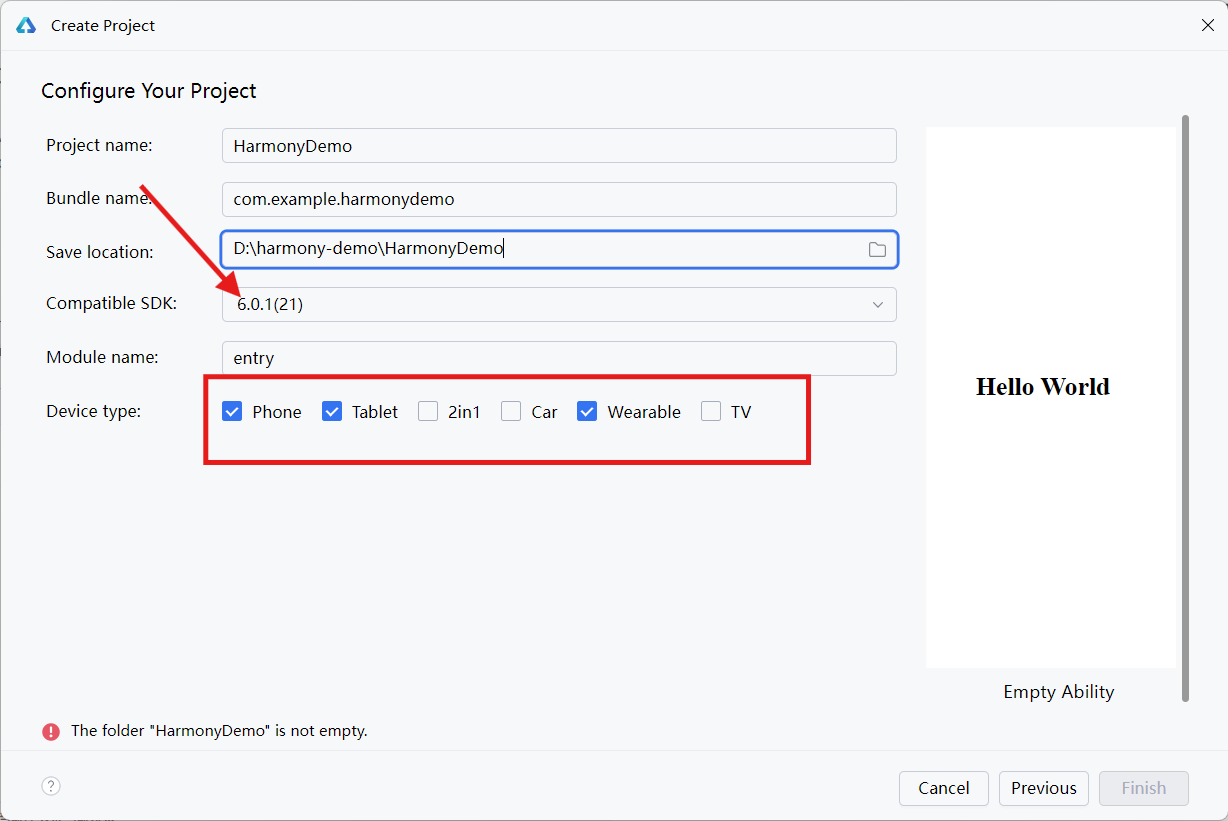Click the Finish button
This screenshot has width=1228, height=821.
[1144, 788]
